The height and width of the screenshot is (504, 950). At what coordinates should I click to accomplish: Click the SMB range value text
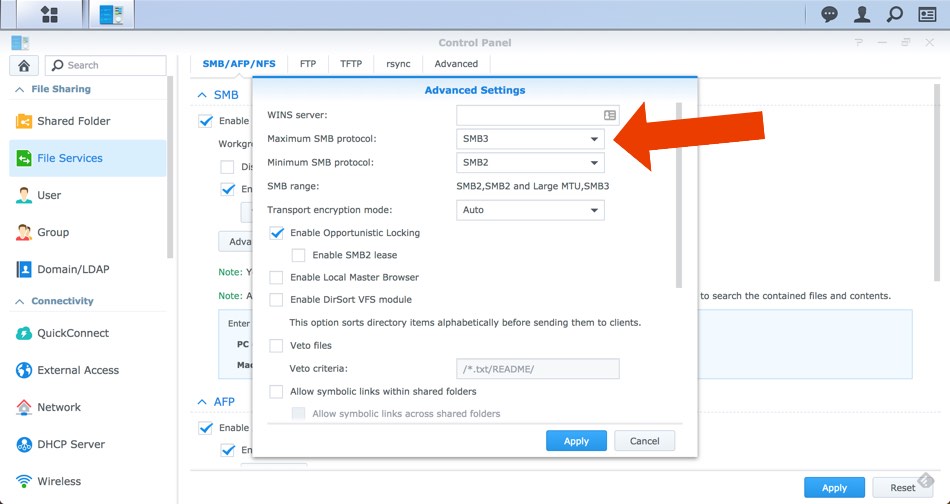pos(533,186)
